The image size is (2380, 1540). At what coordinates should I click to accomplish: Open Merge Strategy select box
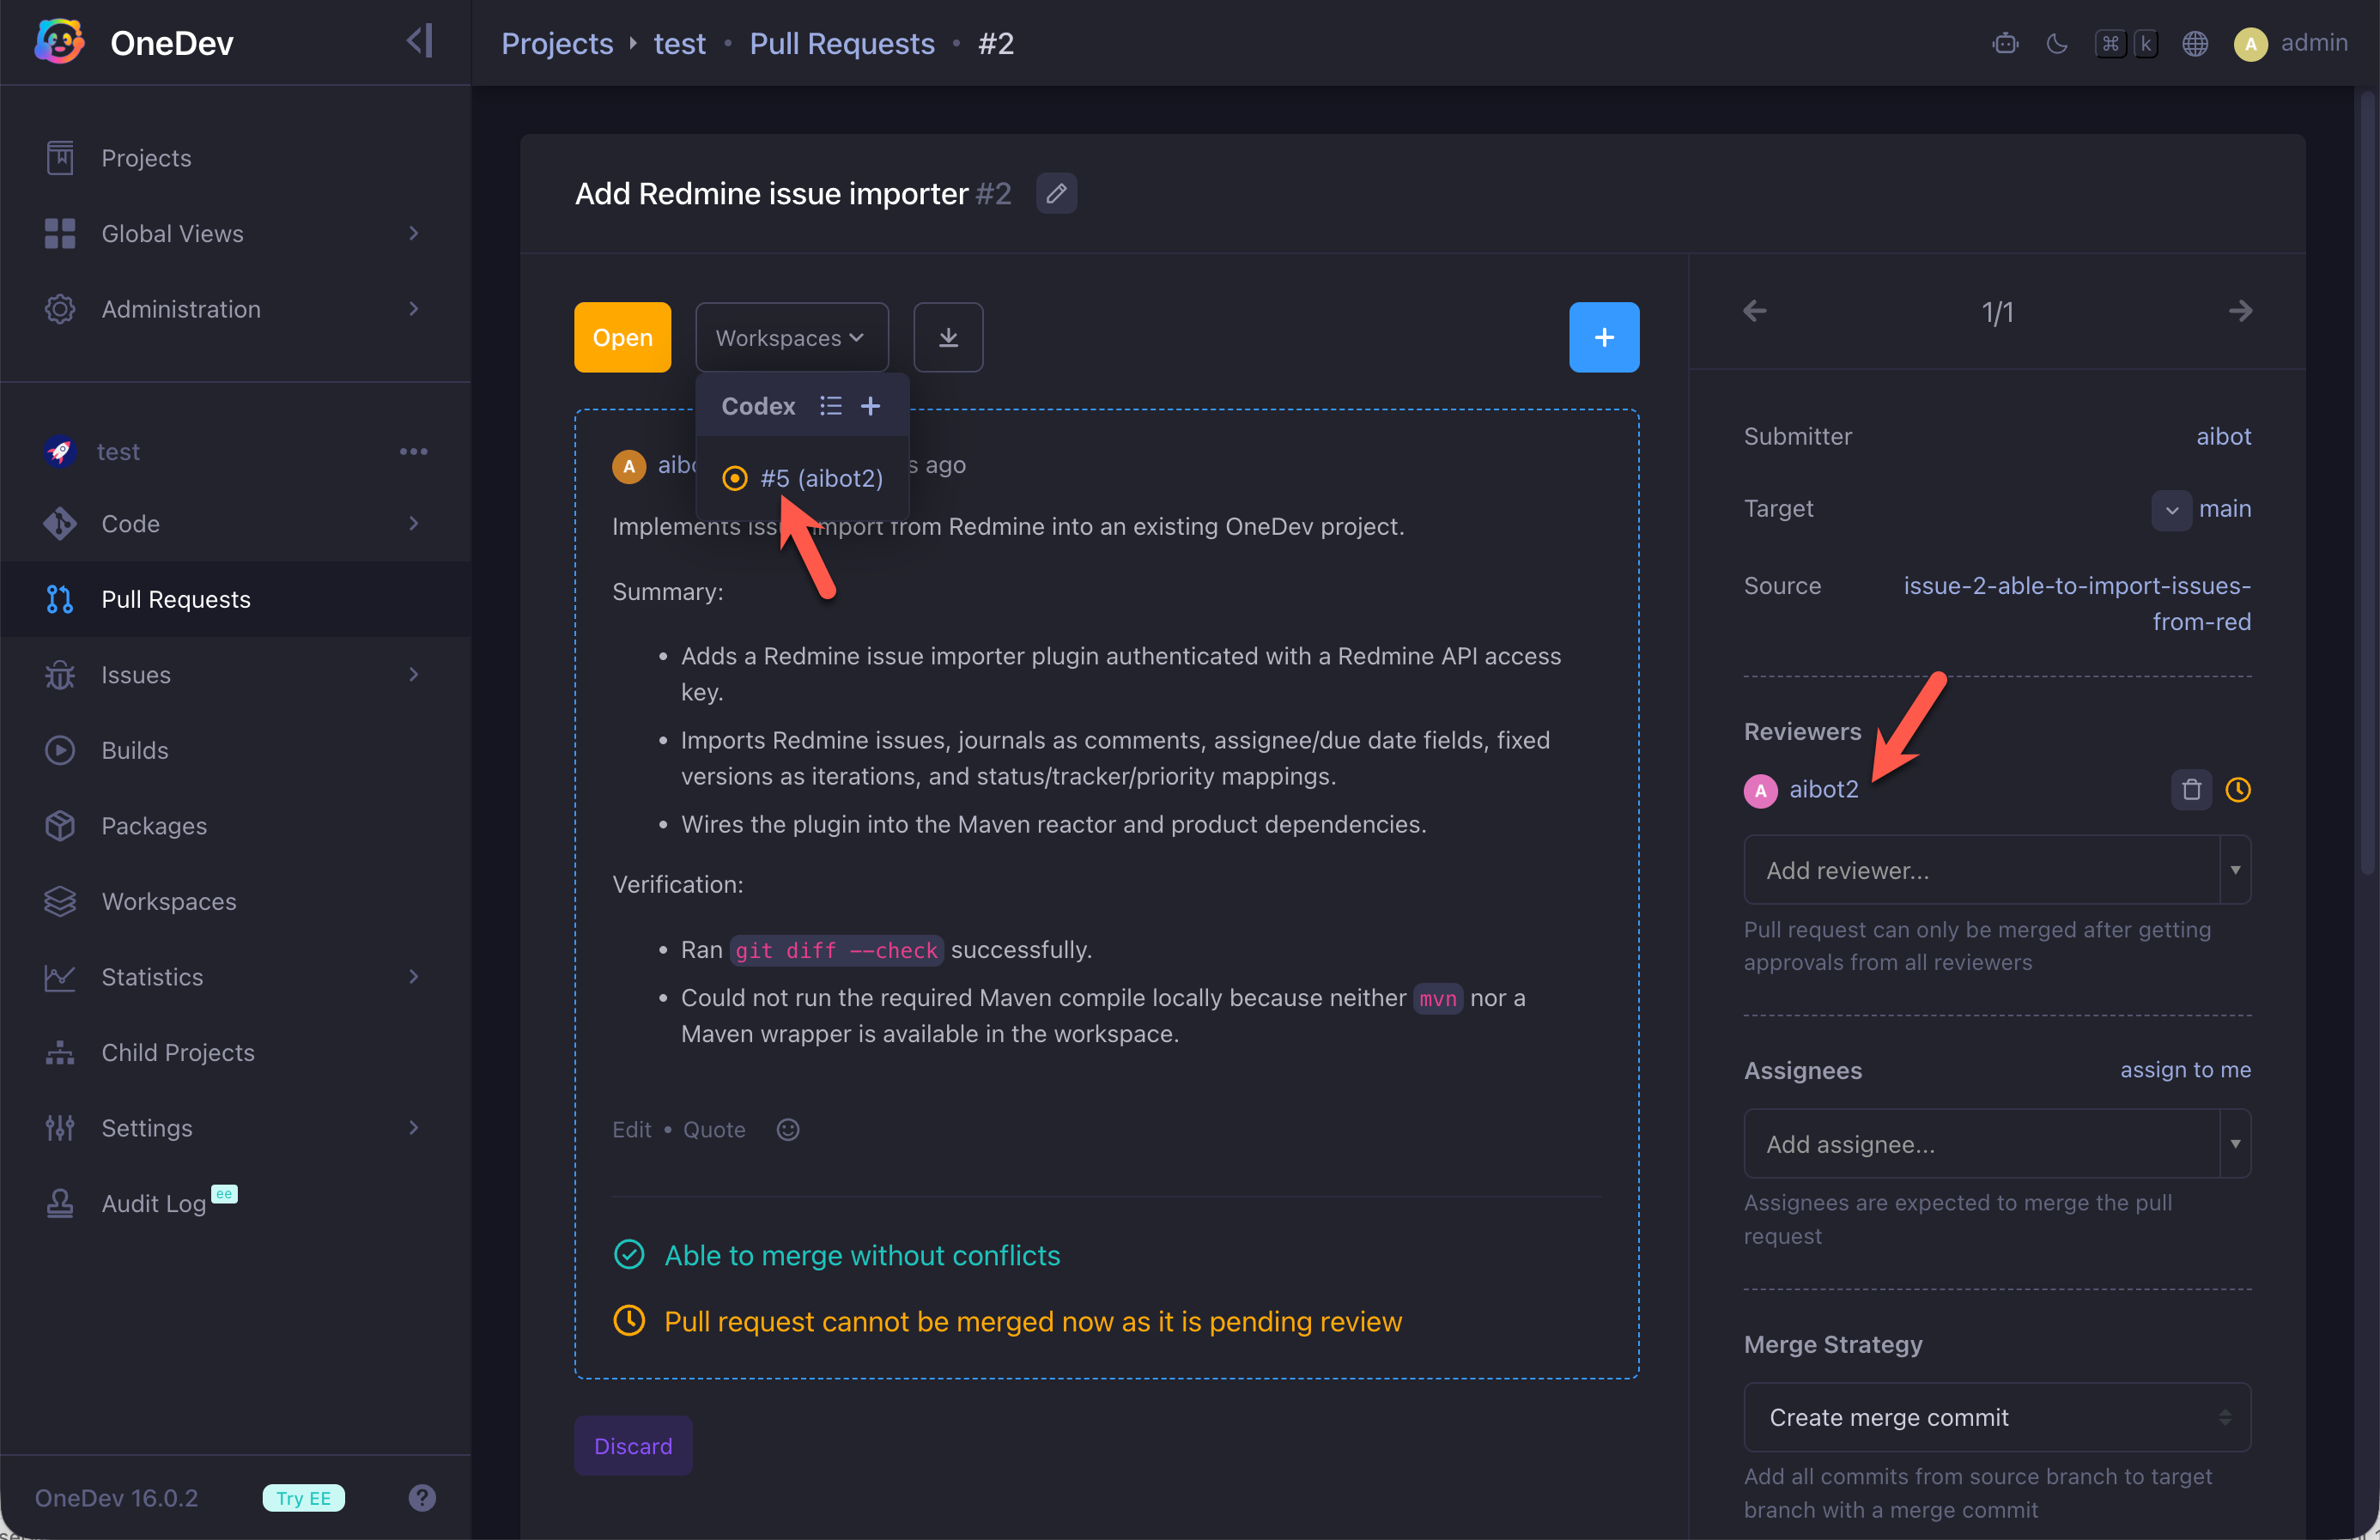[1997, 1418]
